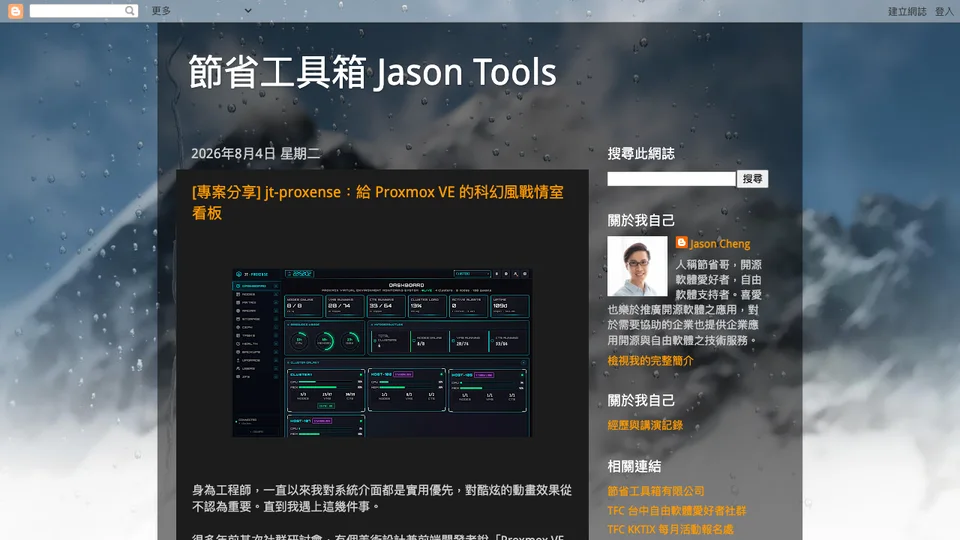Click 檢視我的完整簡介 link
This screenshot has height=540, width=960.
[650, 361]
